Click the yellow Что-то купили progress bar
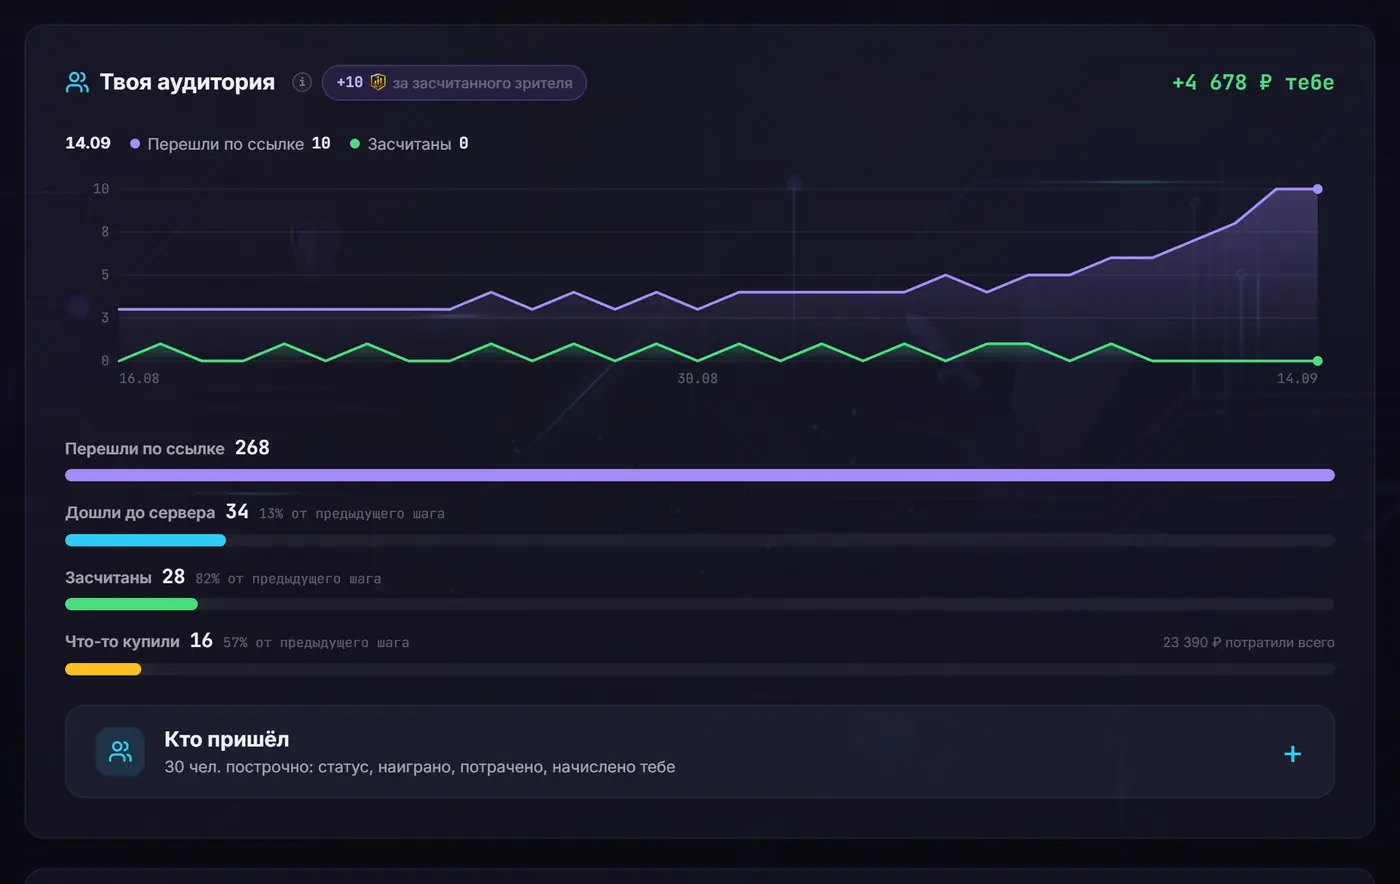Image resolution: width=1400 pixels, height=884 pixels. tap(103, 669)
